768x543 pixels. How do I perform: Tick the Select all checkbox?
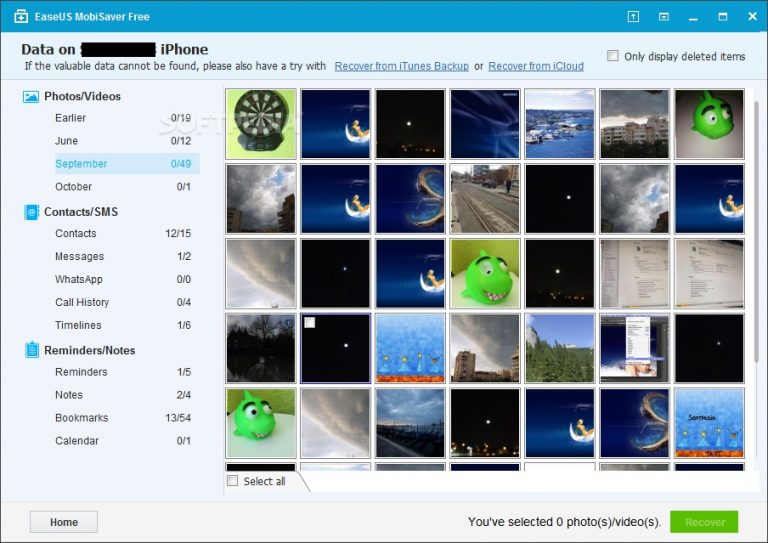[x=233, y=481]
